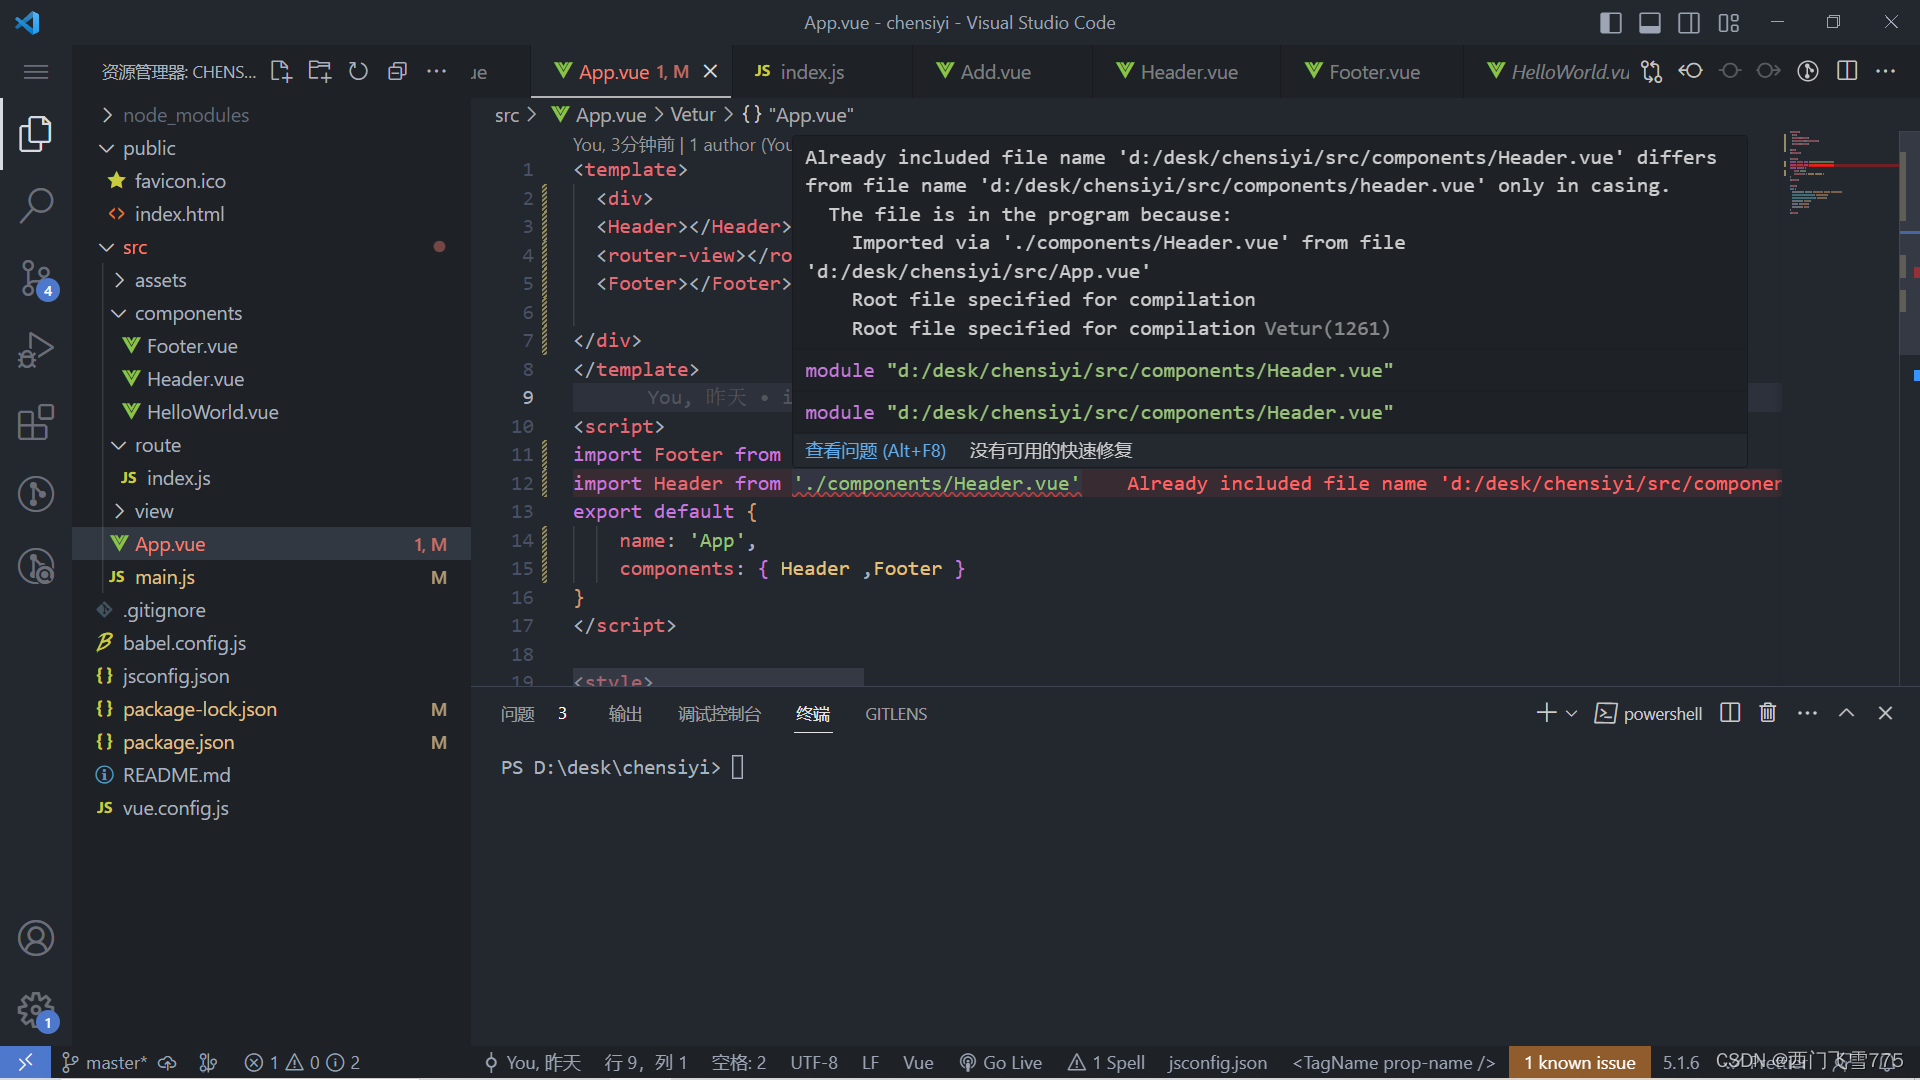Open the Source Control view showing 4 changes
The height and width of the screenshot is (1080, 1920).
tap(36, 278)
